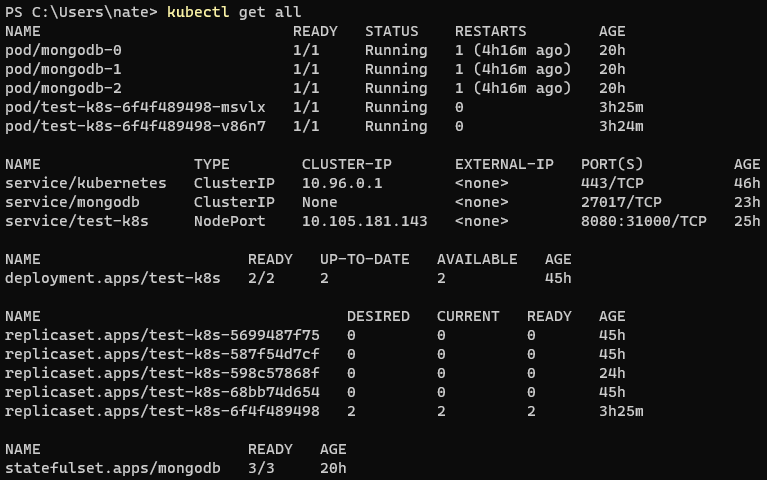Select pod/test-k8s-6f4f489498-msvlx name

pyautogui.click(x=135, y=108)
